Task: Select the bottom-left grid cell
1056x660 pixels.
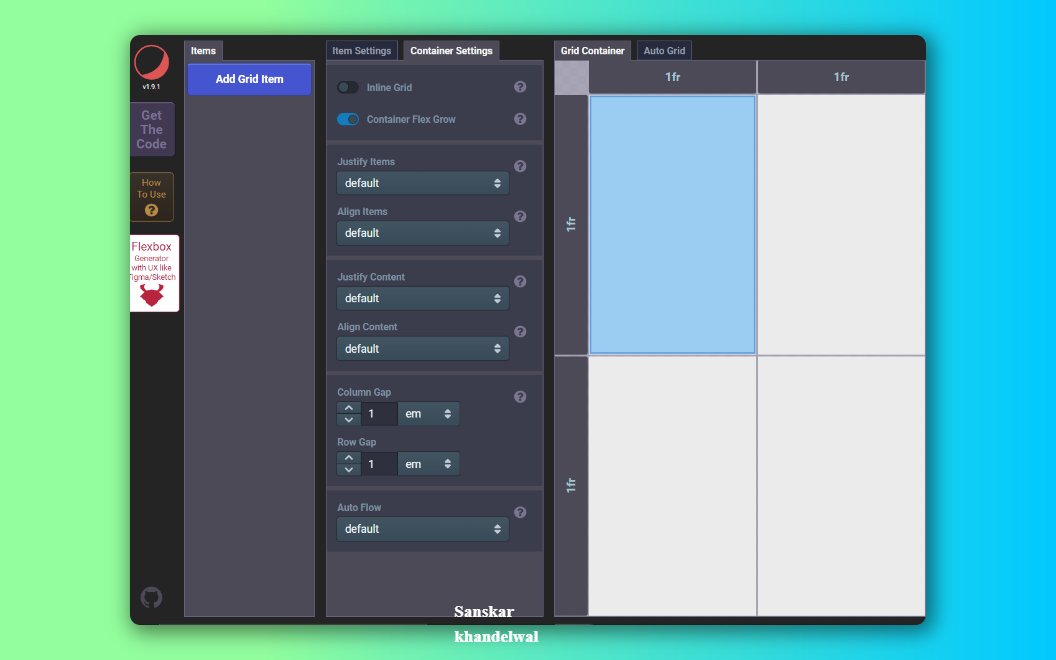Action: coord(673,486)
